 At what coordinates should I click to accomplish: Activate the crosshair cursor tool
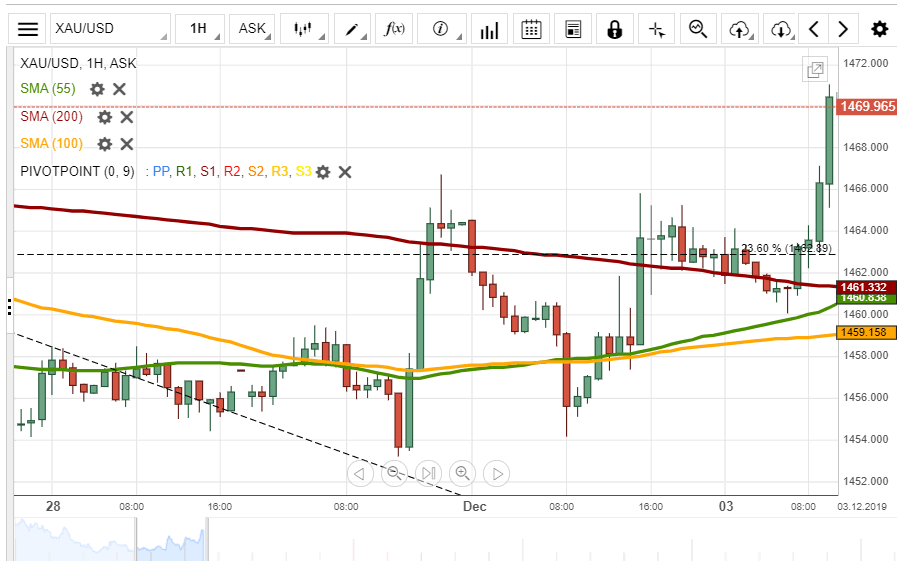click(657, 29)
